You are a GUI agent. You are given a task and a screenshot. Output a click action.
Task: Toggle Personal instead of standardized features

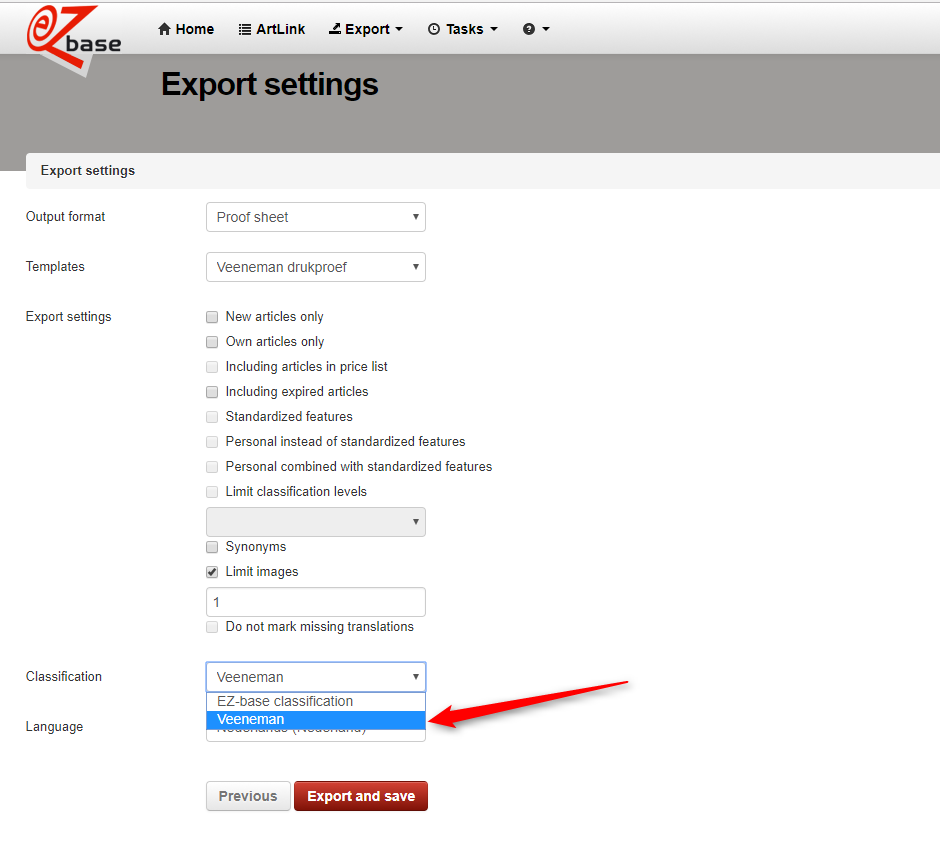coord(212,442)
